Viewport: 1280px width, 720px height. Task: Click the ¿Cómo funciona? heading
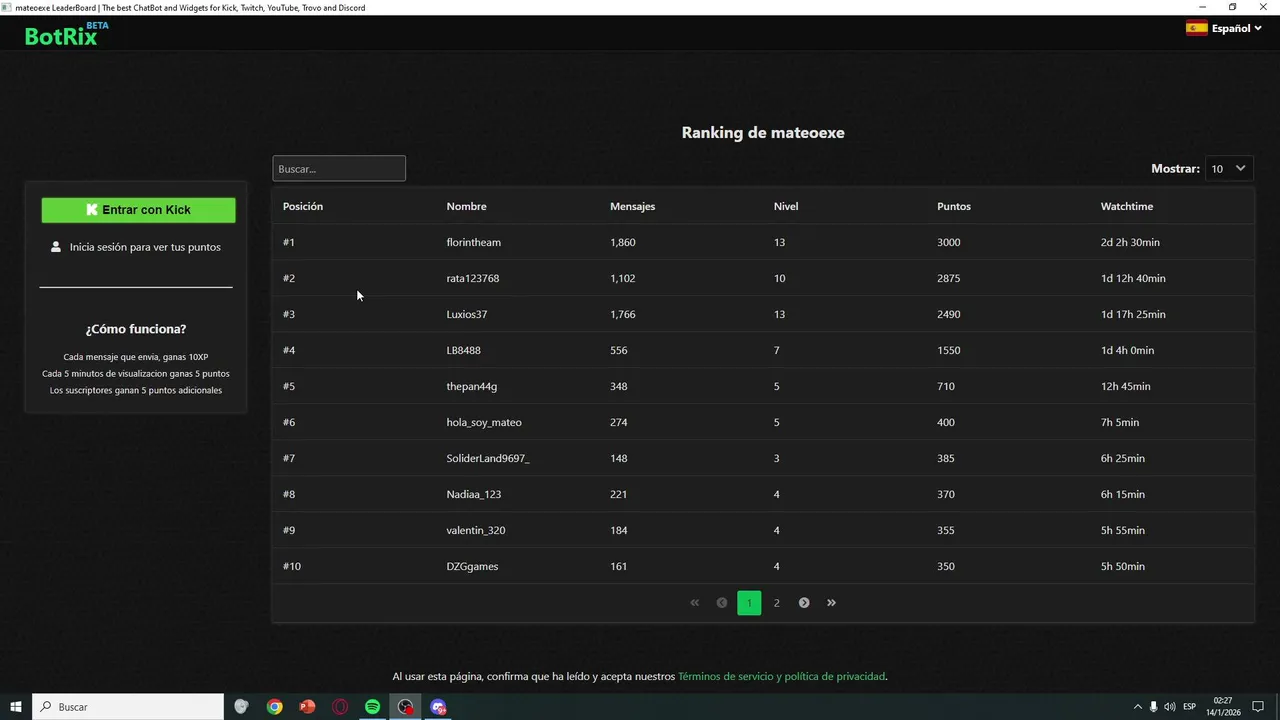click(136, 329)
